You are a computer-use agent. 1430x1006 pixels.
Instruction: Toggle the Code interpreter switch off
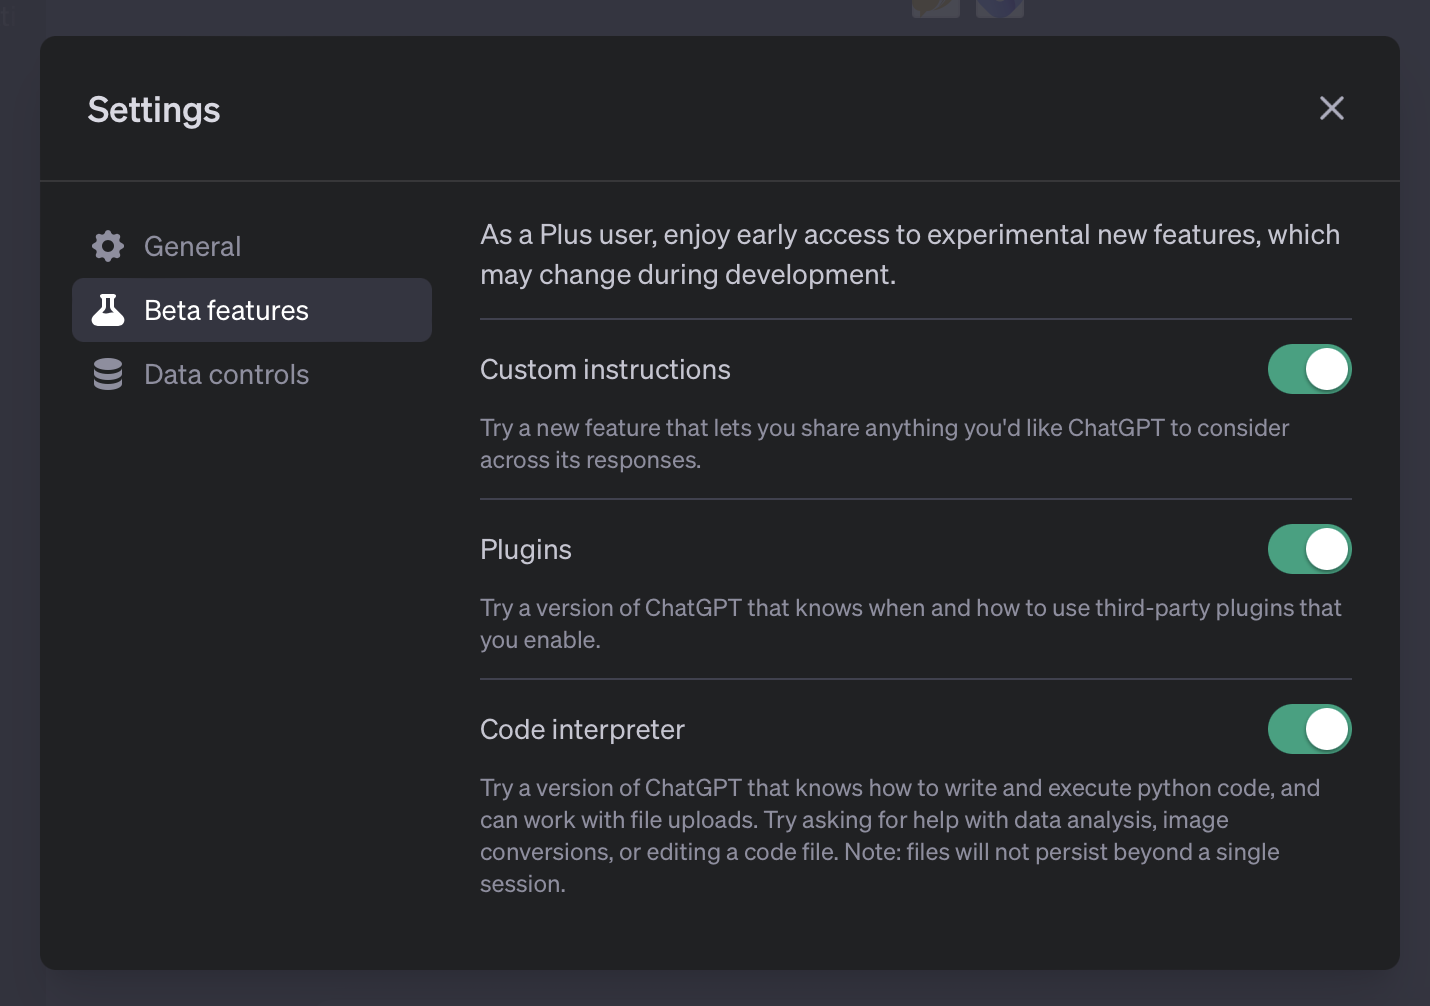click(1309, 729)
